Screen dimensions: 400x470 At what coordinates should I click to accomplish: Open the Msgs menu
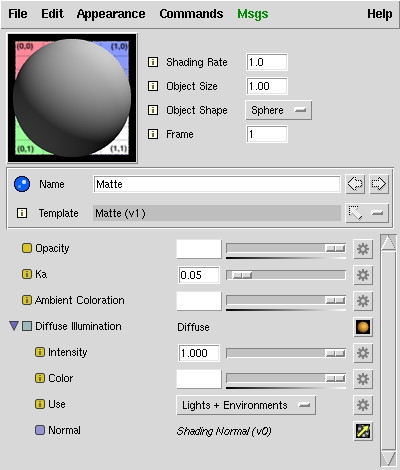(x=253, y=14)
